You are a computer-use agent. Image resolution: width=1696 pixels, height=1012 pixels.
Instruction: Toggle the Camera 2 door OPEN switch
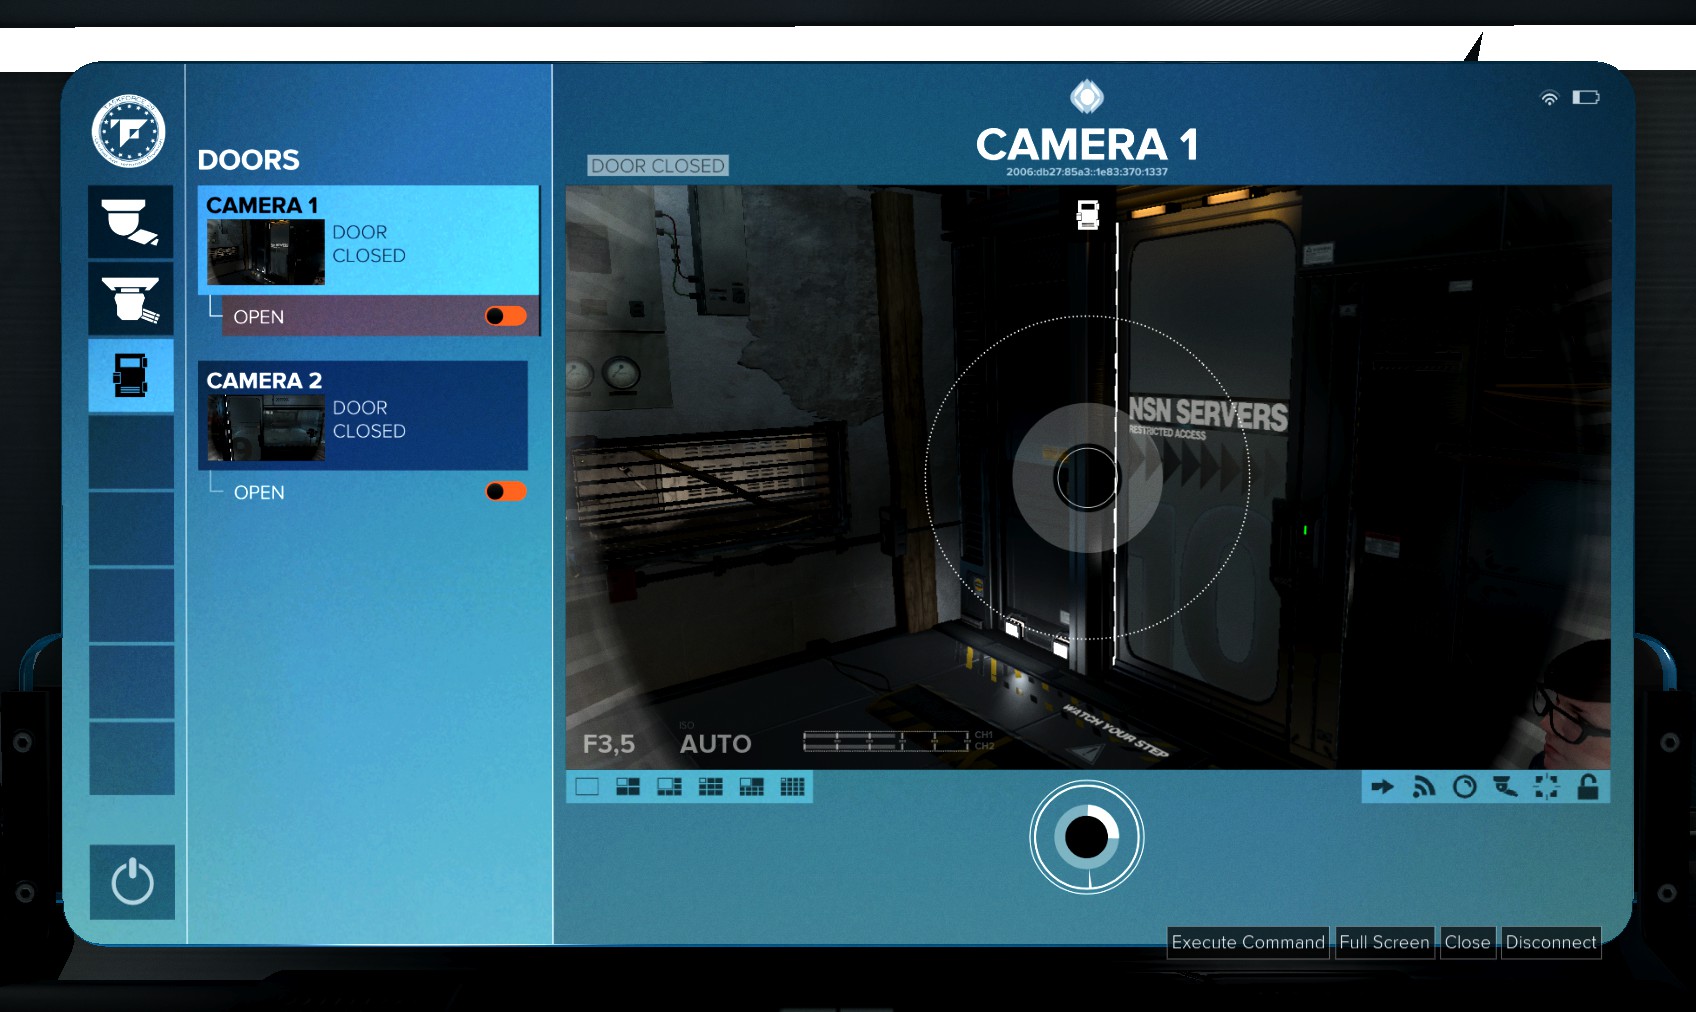pyautogui.click(x=506, y=491)
